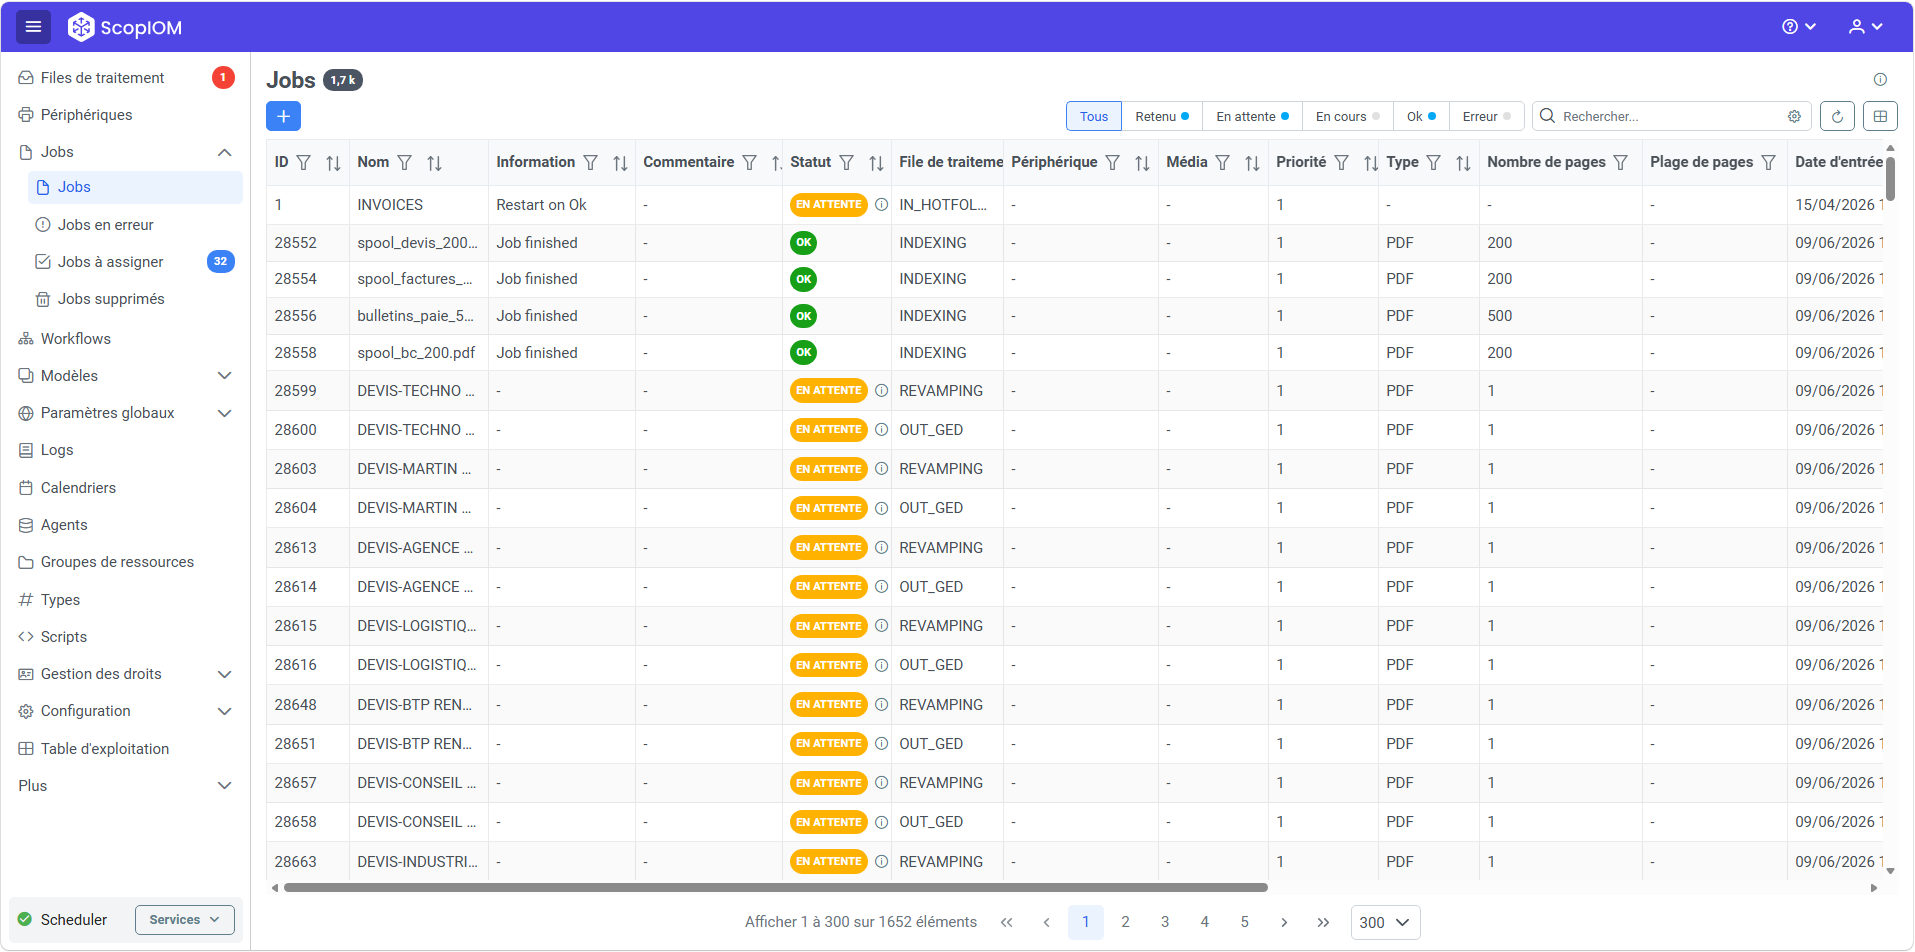The height and width of the screenshot is (952, 1915).
Task: Expand Gestion des droits section
Action: (224, 674)
